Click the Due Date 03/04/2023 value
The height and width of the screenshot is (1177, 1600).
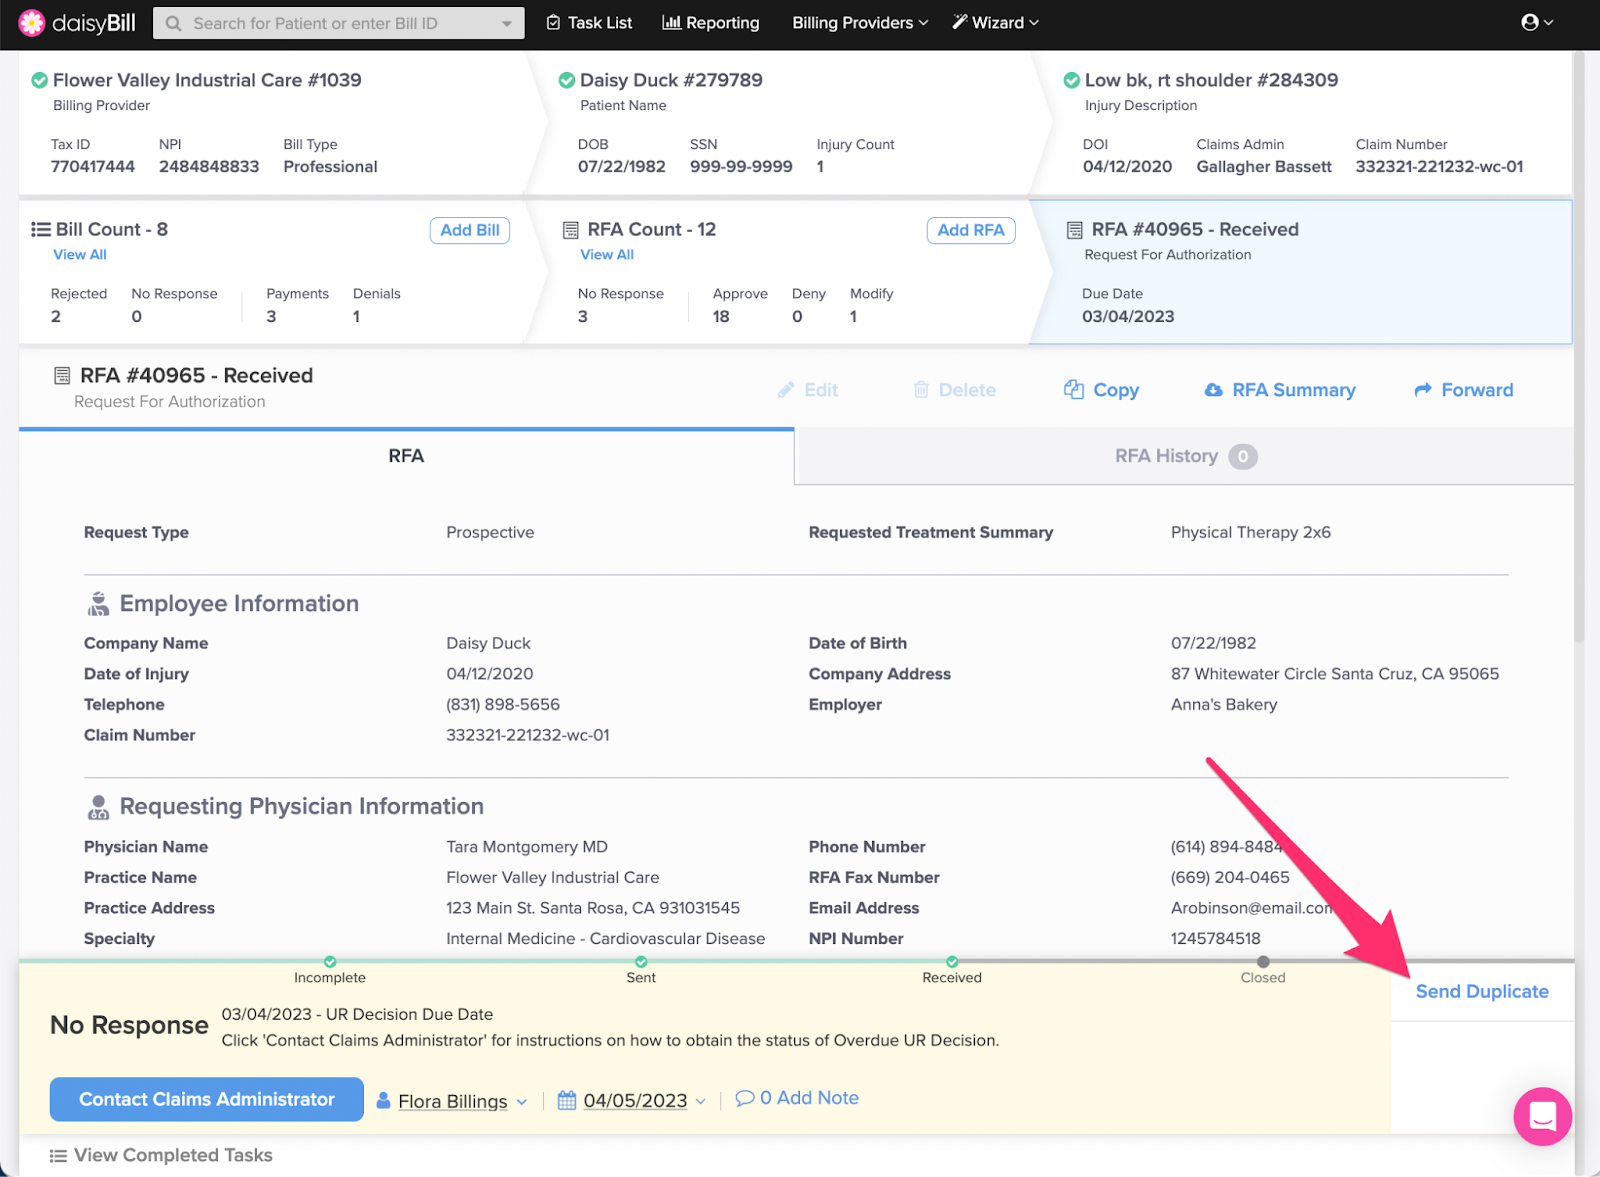click(x=1128, y=317)
